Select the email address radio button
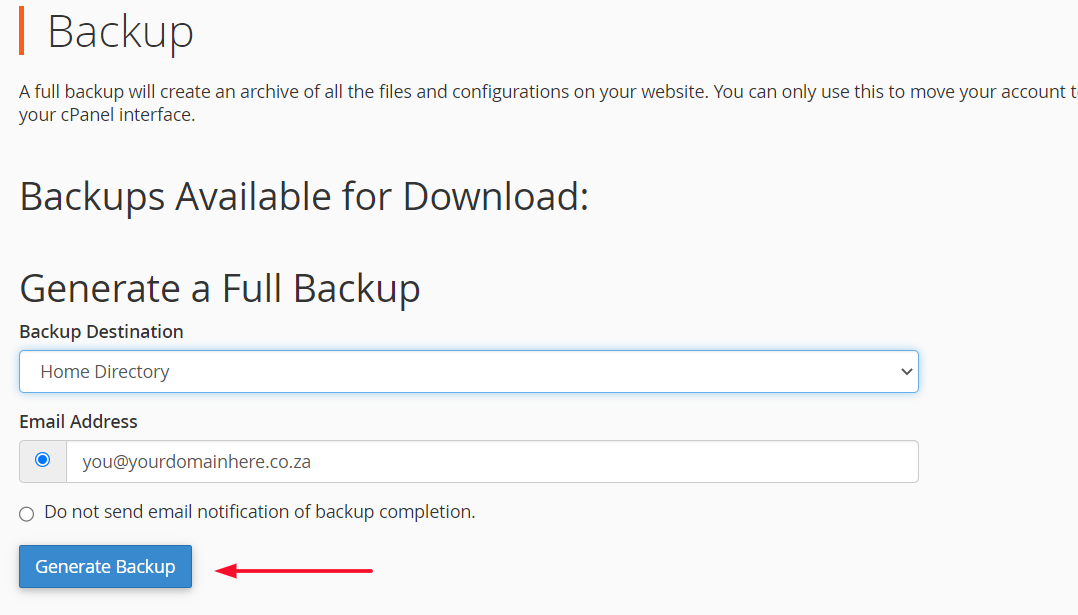Image resolution: width=1078 pixels, height=615 pixels. tap(42, 460)
